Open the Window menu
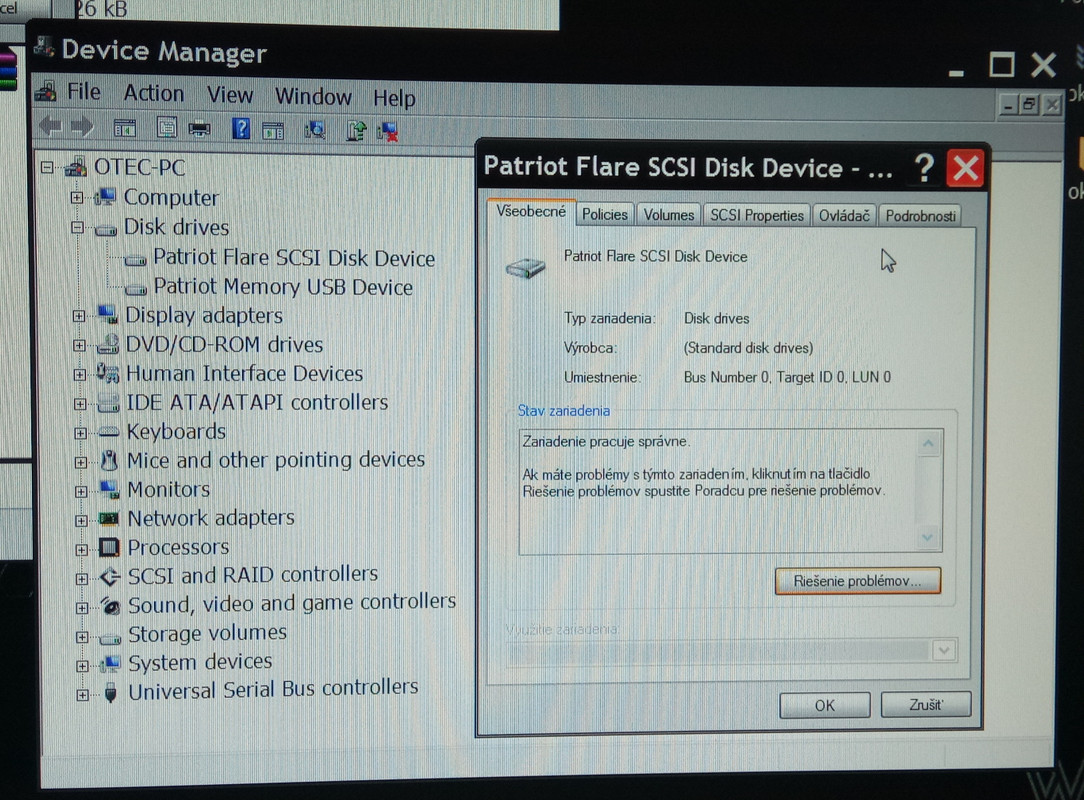 313,96
